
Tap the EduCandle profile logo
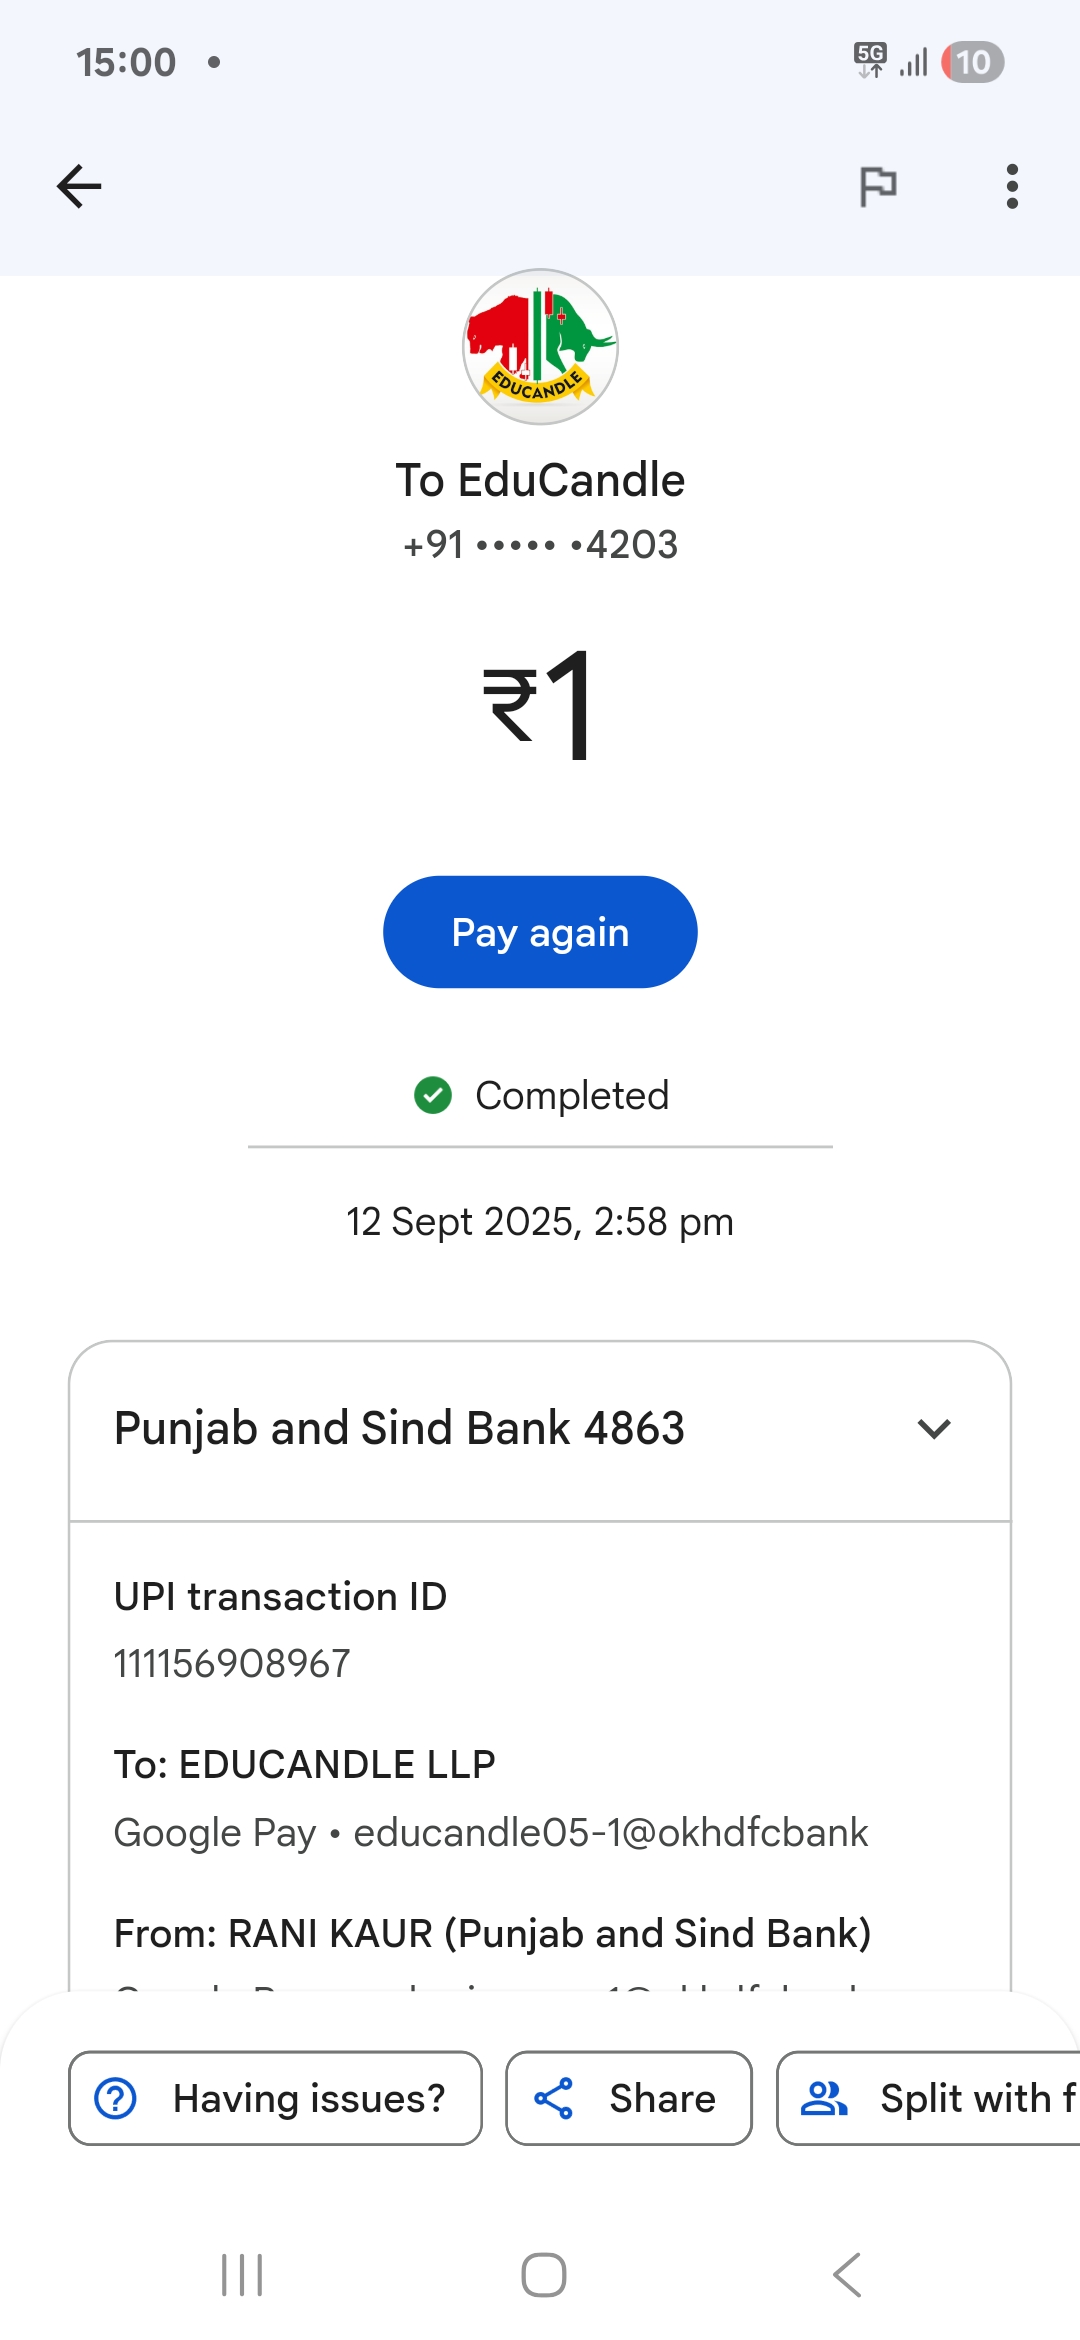(x=540, y=347)
